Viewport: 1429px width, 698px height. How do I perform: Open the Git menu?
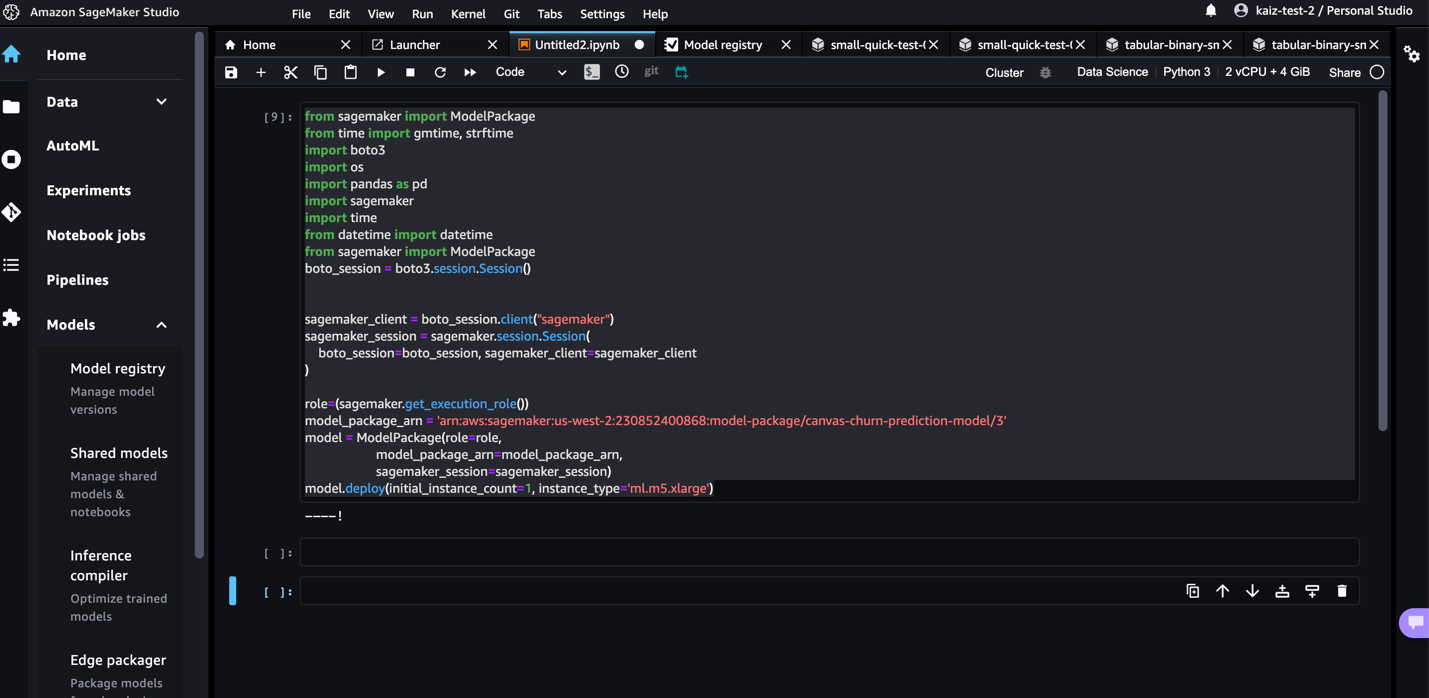point(511,14)
